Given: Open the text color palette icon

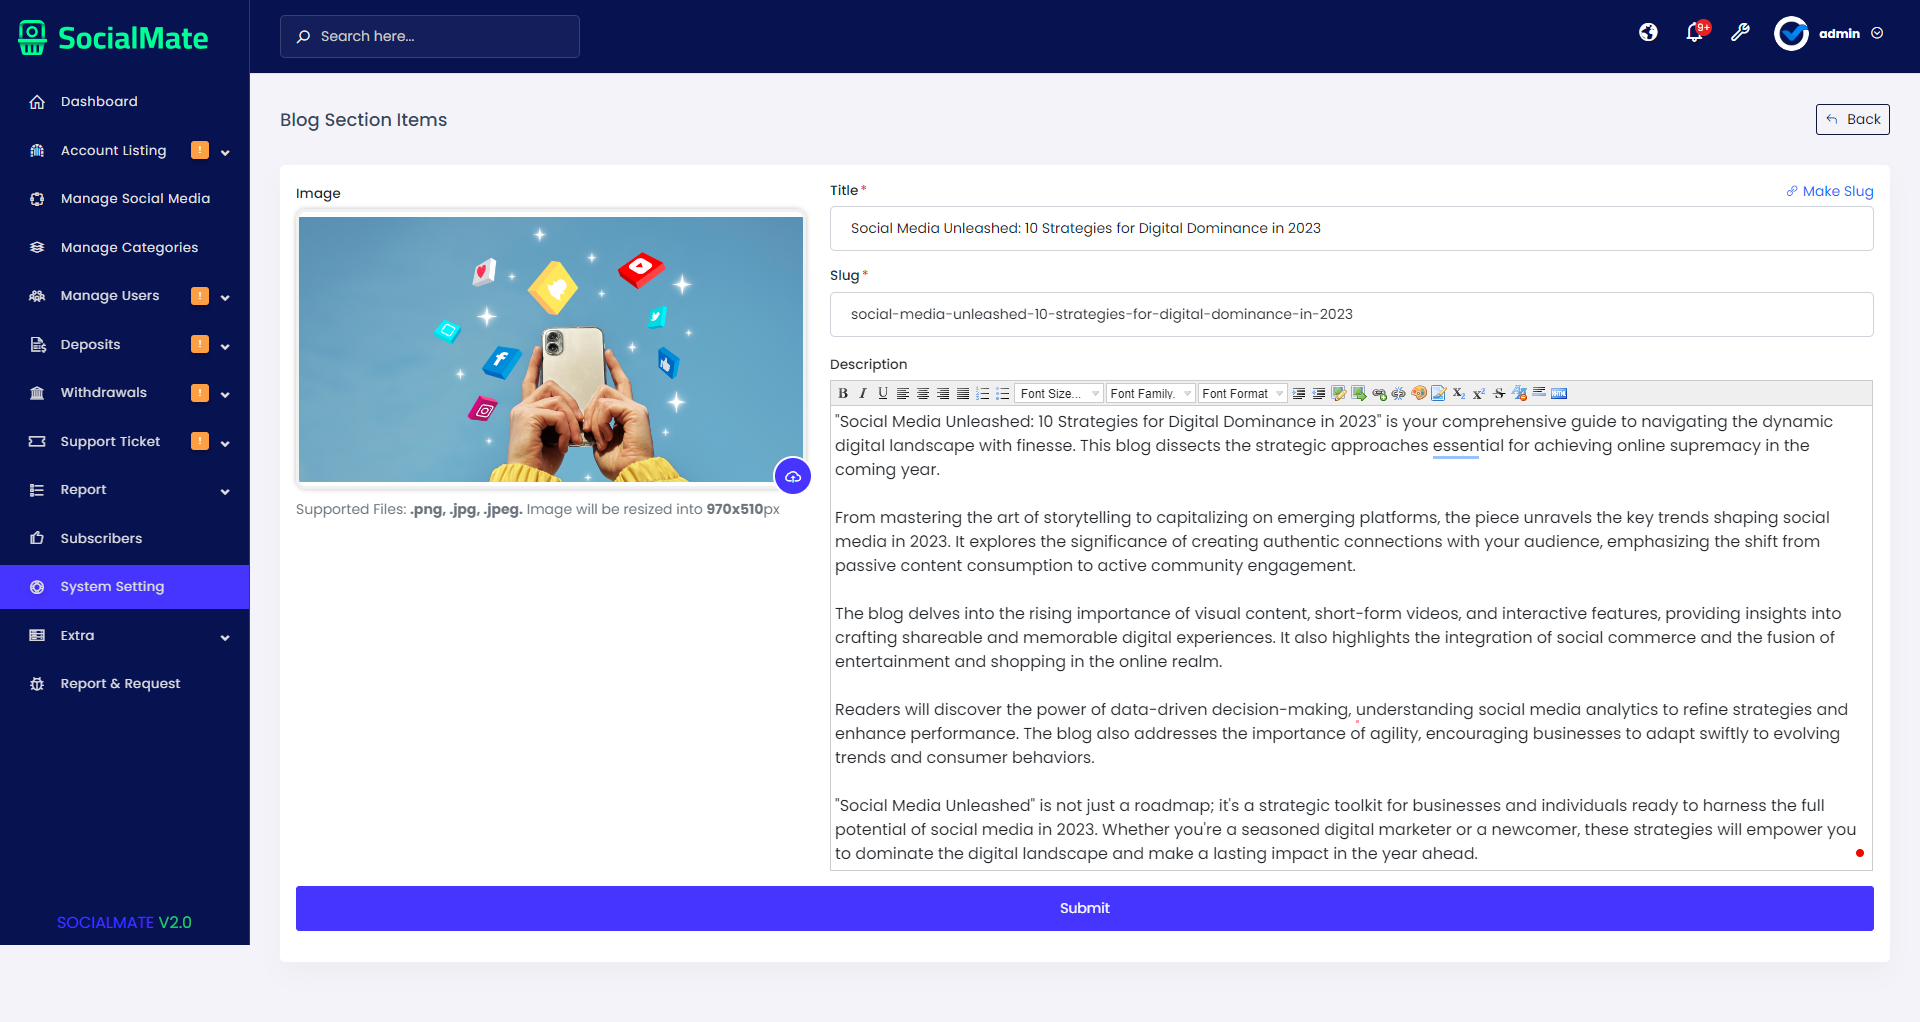Looking at the screenshot, I should [1418, 393].
